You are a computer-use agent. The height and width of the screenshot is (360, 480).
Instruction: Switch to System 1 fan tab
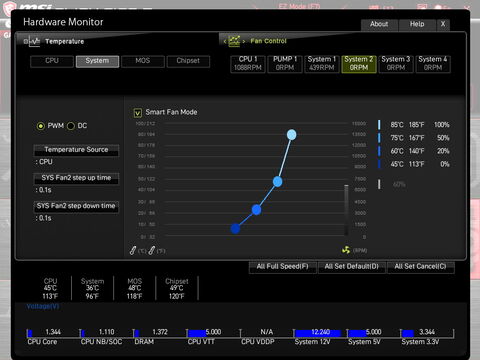[x=322, y=64]
